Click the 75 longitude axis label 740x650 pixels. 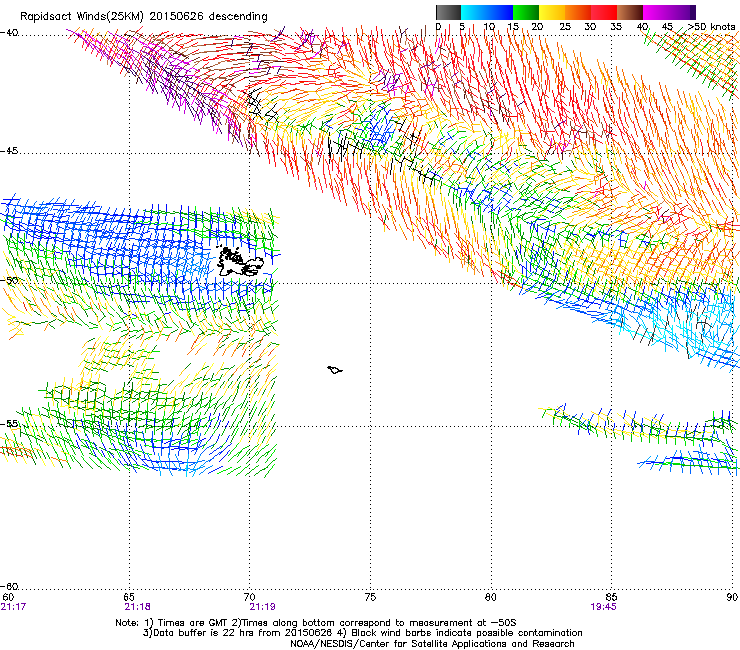click(370, 597)
